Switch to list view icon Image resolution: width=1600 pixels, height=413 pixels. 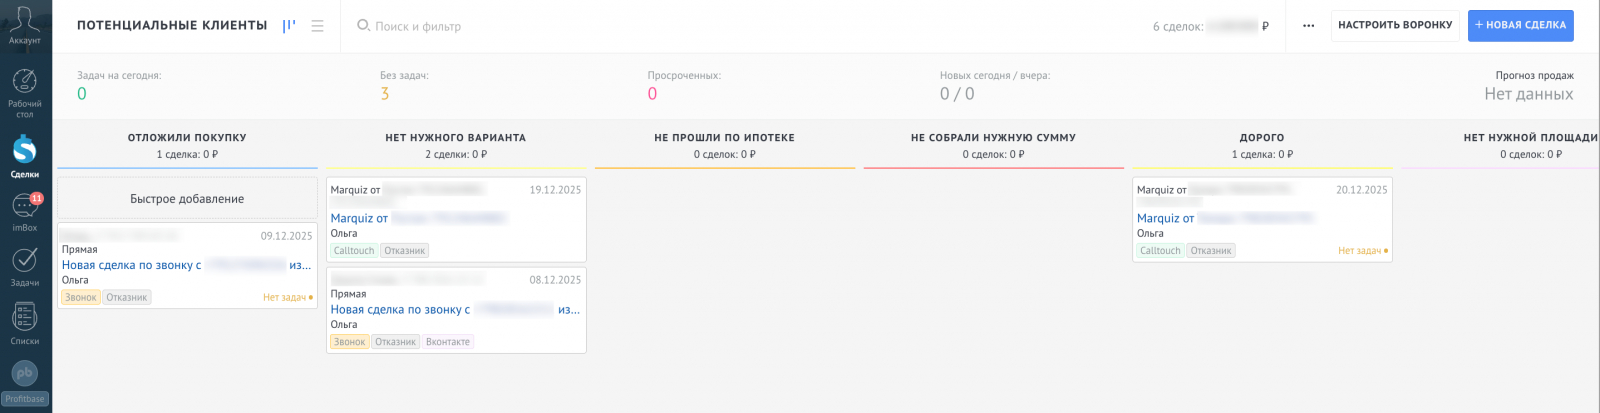click(317, 26)
